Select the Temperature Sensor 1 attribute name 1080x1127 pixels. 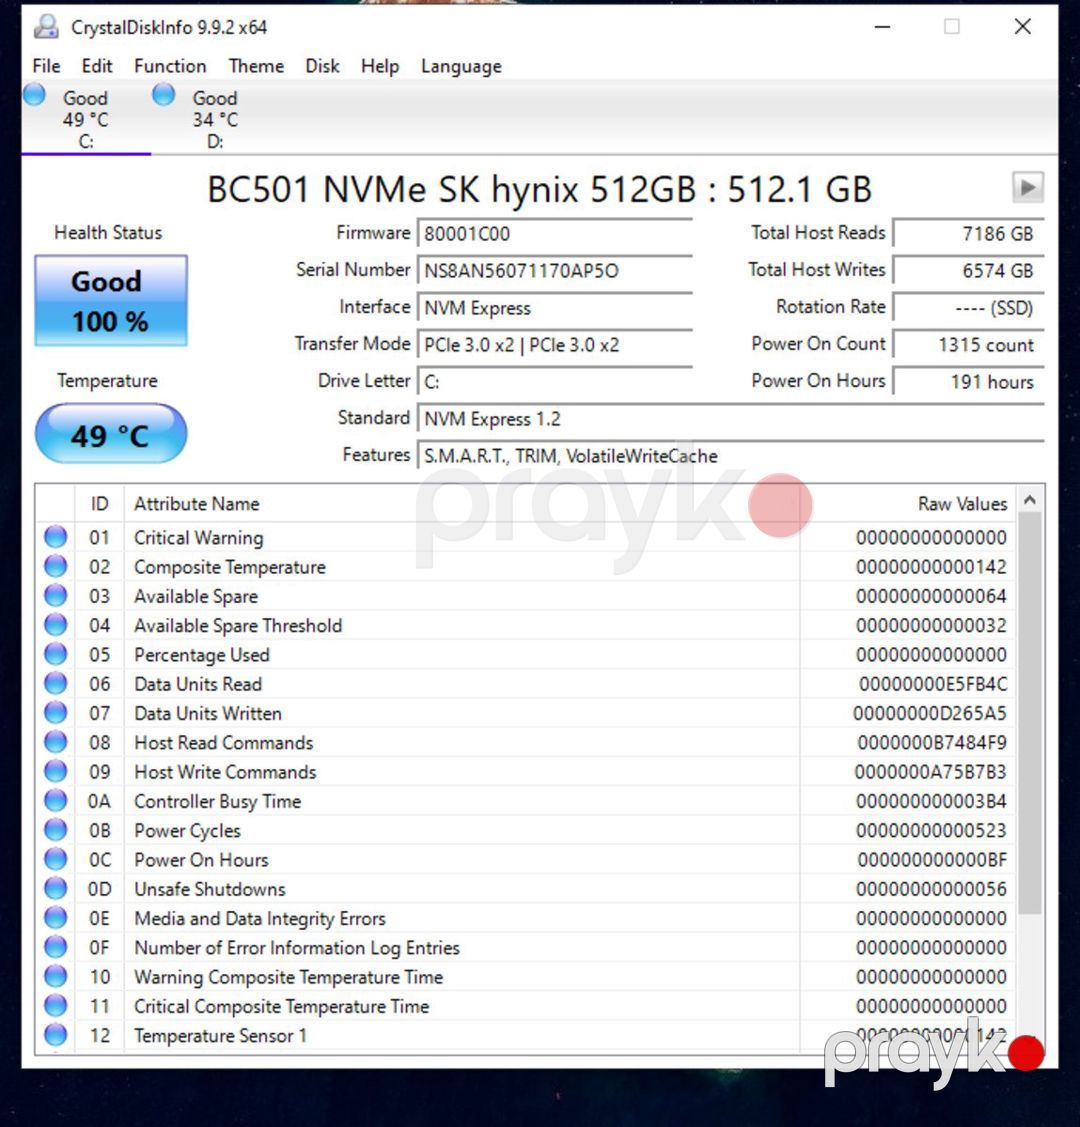[x=221, y=1036]
